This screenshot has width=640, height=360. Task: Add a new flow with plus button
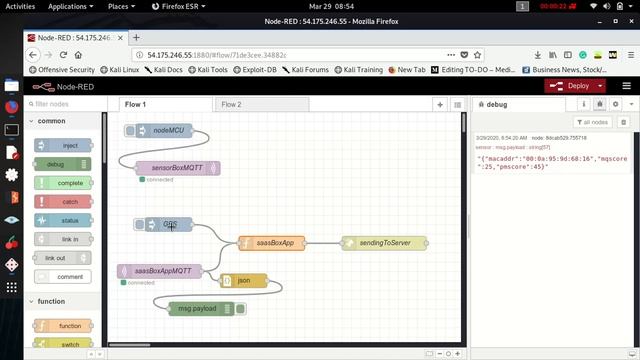point(440,105)
